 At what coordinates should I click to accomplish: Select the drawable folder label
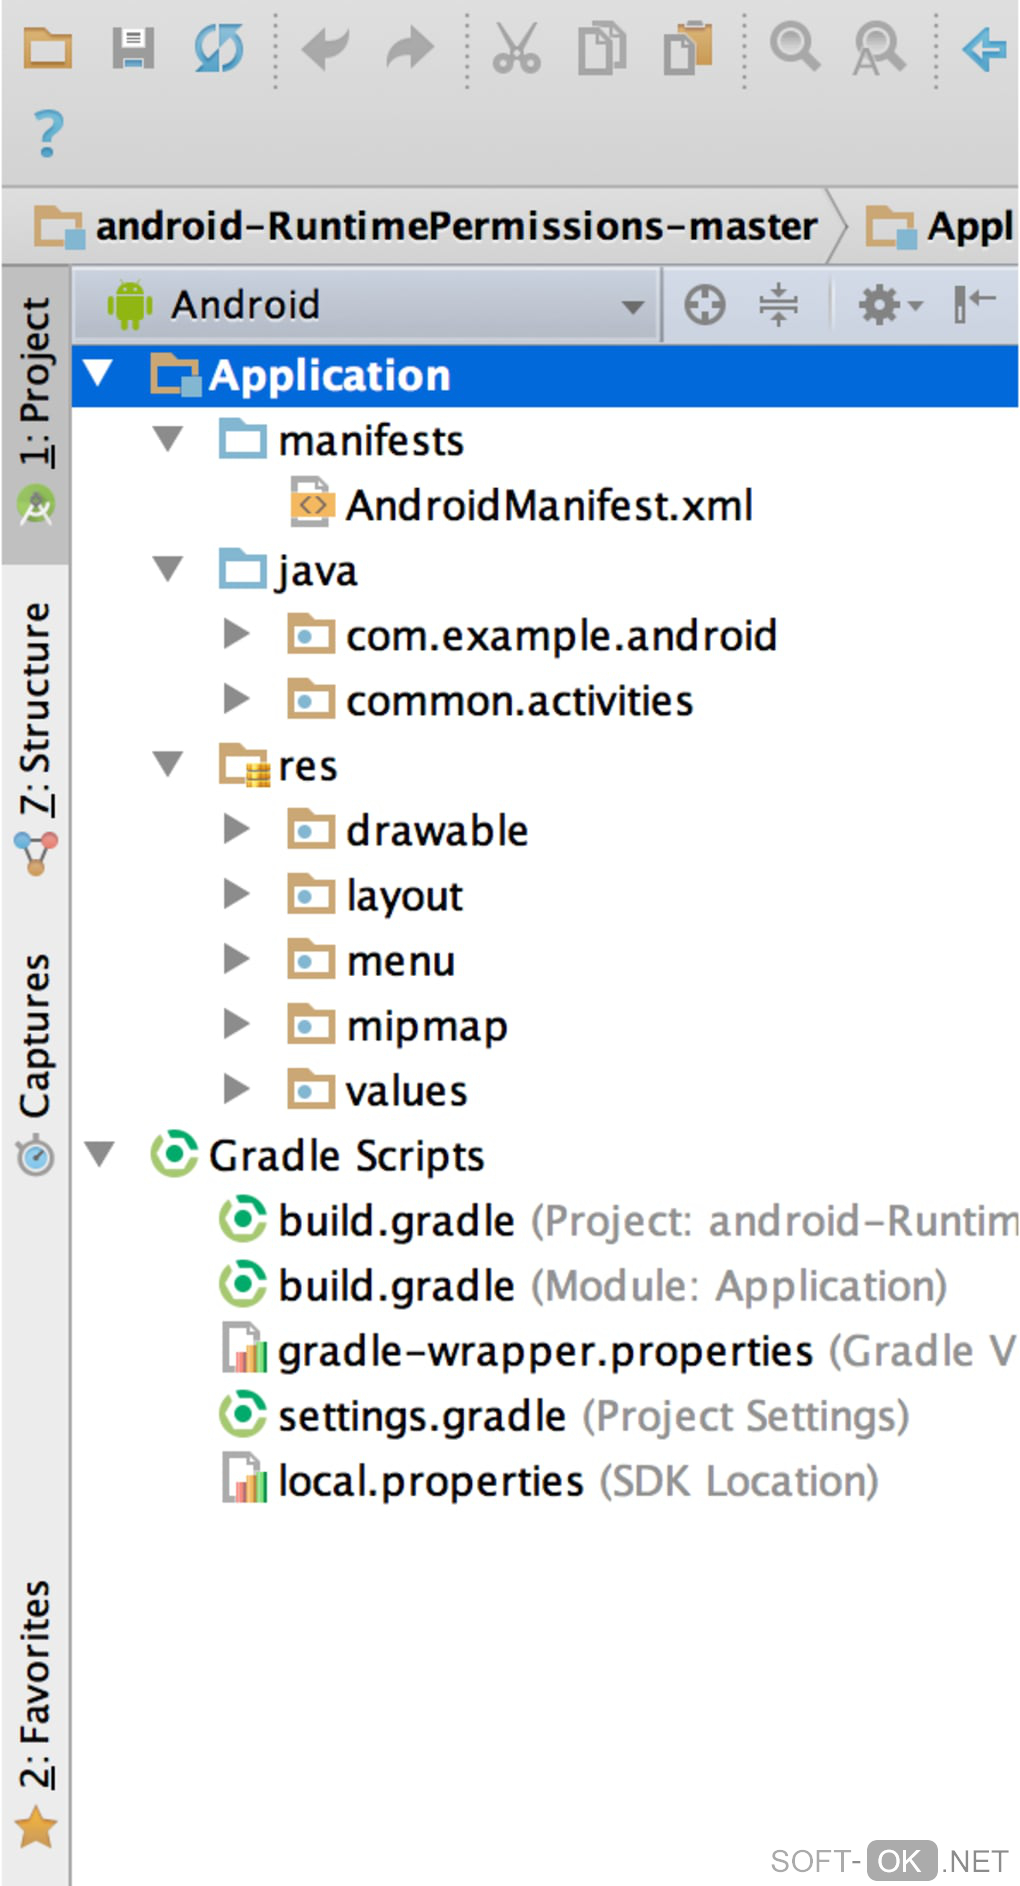(437, 830)
